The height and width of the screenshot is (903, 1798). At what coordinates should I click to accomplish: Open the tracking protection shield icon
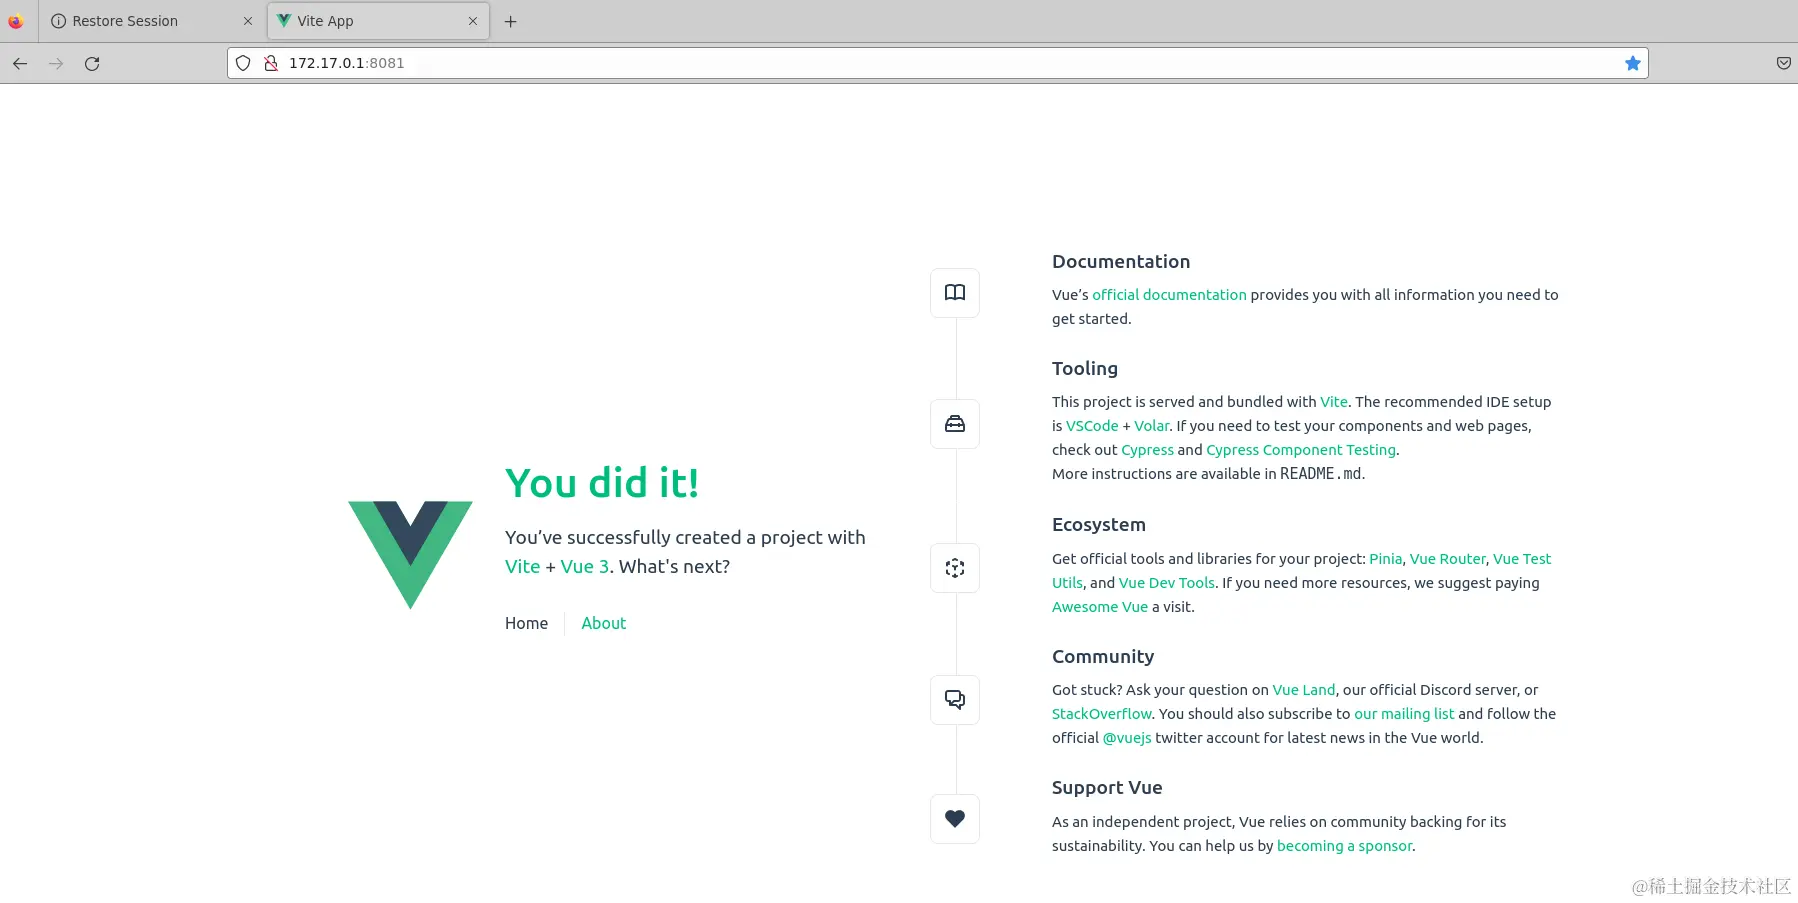(243, 63)
